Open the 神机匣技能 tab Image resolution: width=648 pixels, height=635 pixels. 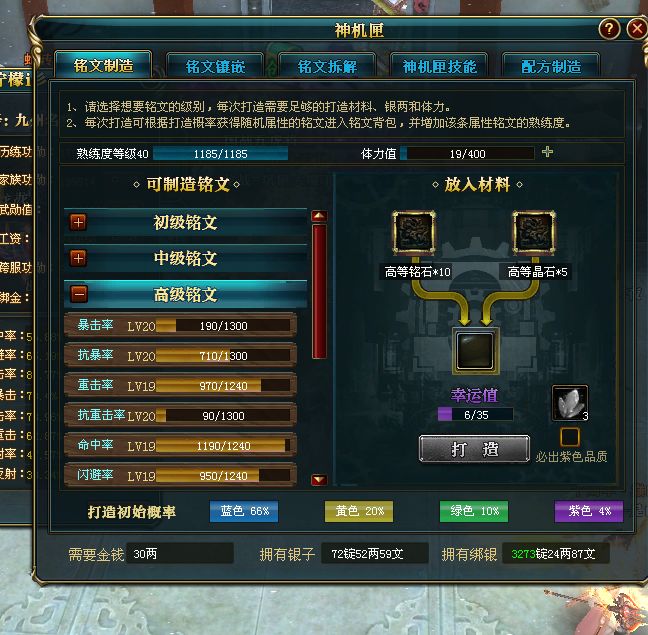(440, 66)
